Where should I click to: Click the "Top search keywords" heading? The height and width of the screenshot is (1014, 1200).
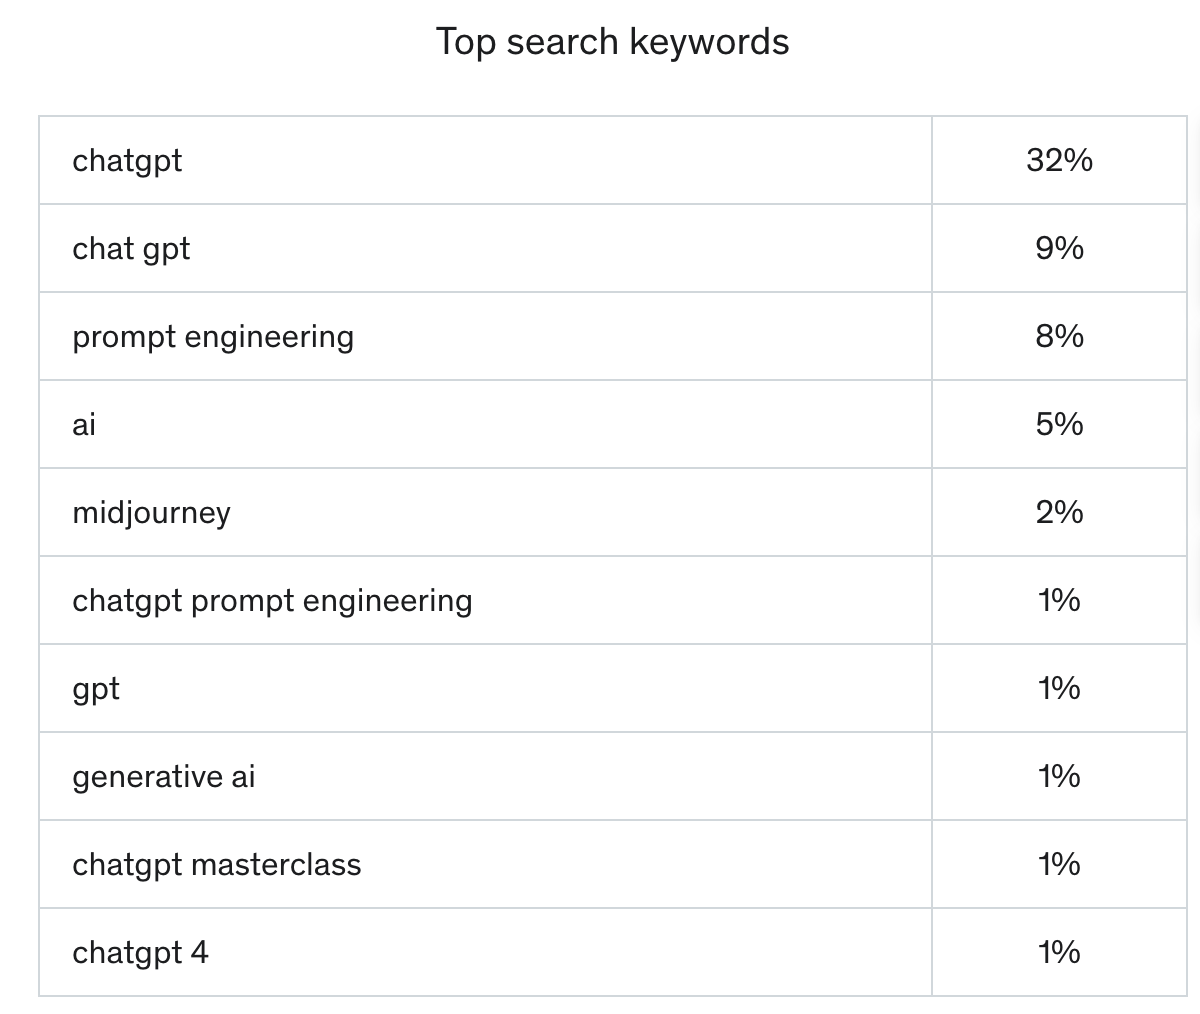[x=612, y=42]
